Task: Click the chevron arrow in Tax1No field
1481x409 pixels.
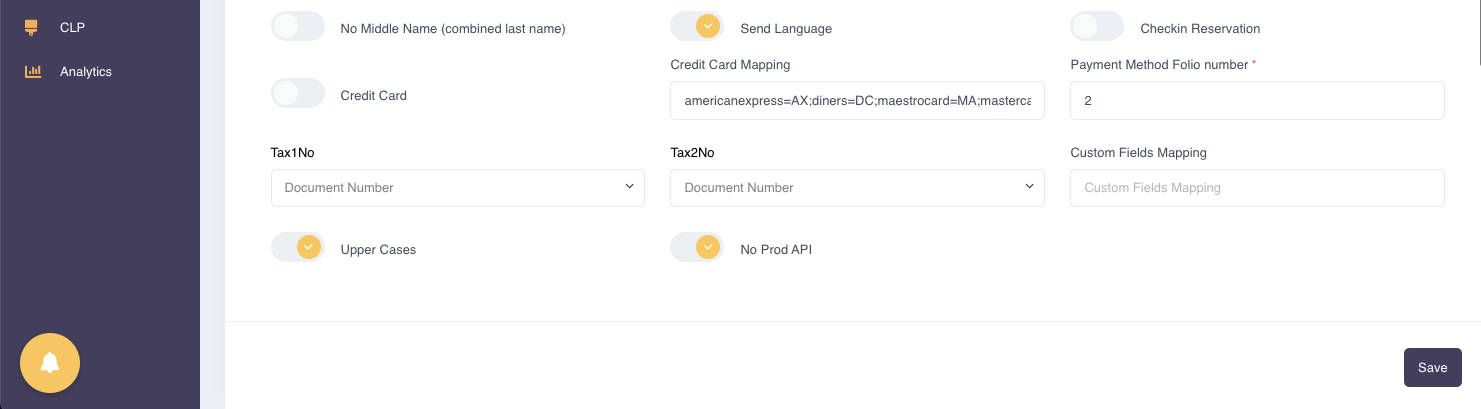Action: coord(629,186)
